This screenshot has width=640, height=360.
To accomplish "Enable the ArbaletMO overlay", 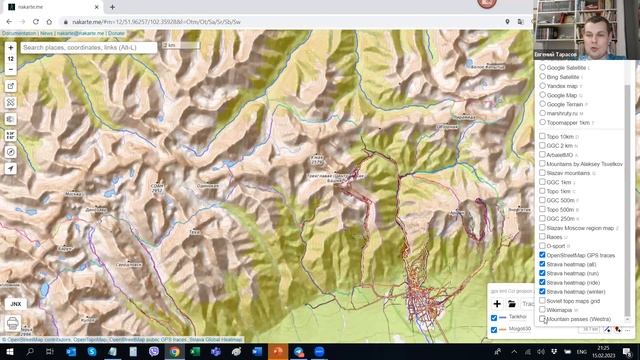I will (x=542, y=154).
